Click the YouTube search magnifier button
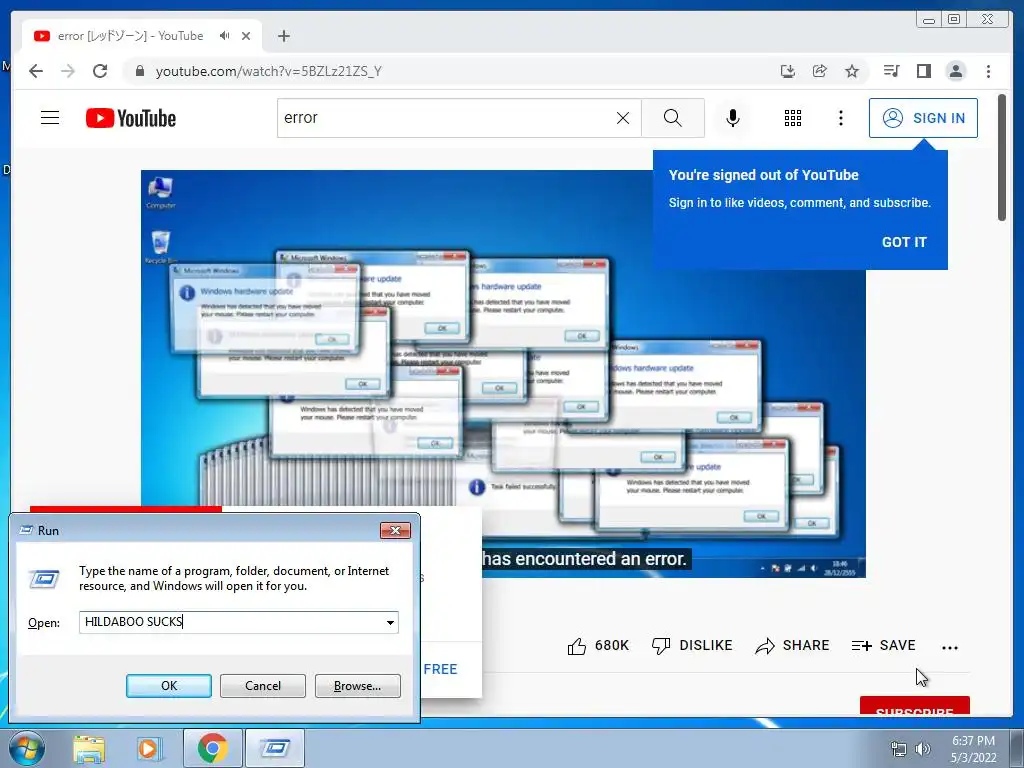1024x768 pixels. click(673, 118)
